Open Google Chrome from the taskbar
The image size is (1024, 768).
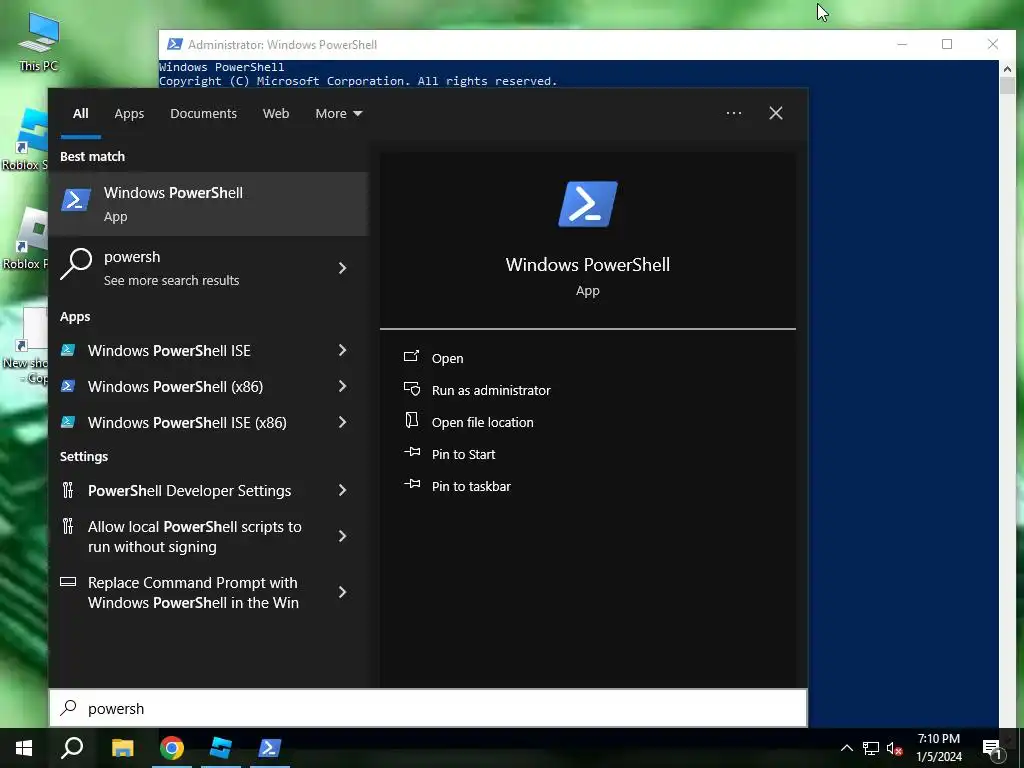[x=172, y=748]
